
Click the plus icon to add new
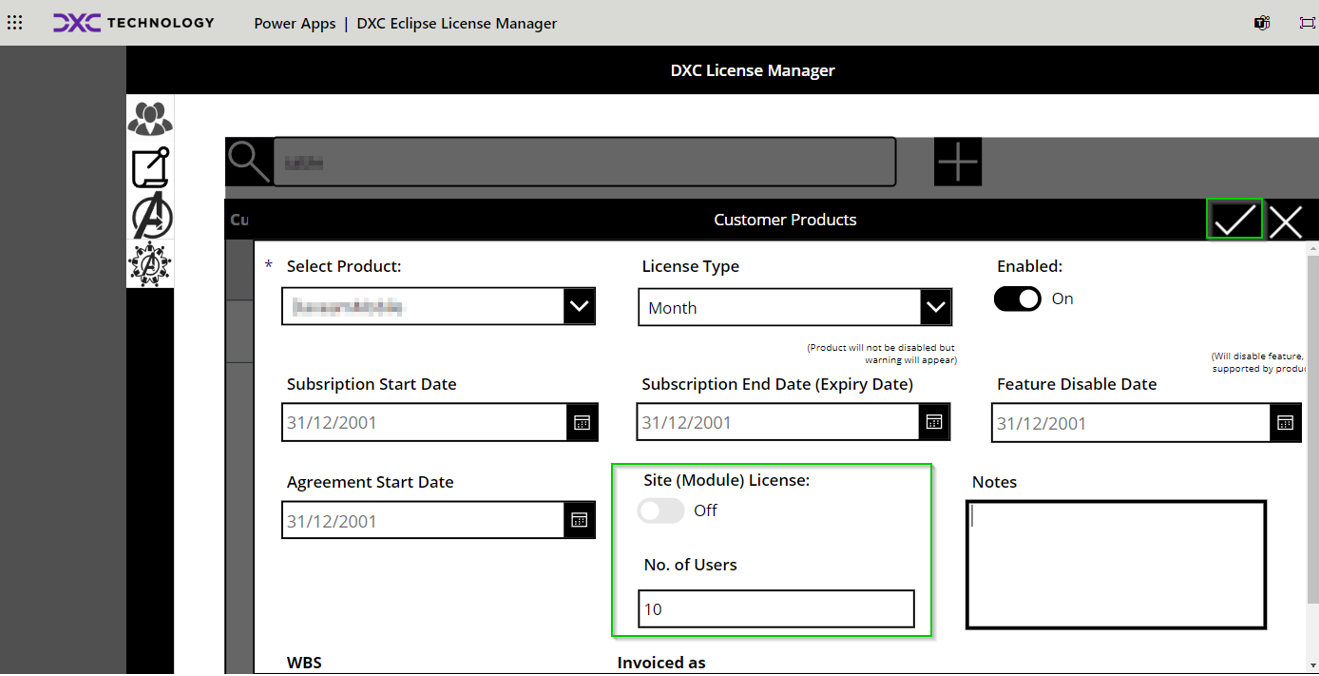click(957, 162)
